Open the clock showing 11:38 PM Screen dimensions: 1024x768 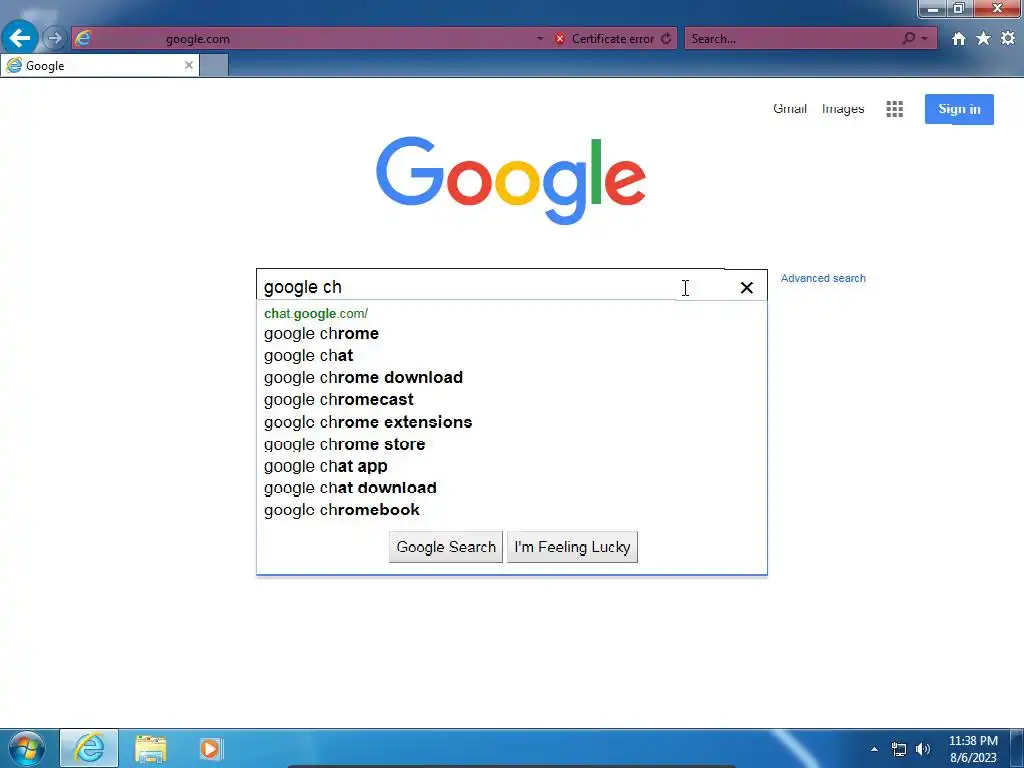(973, 749)
